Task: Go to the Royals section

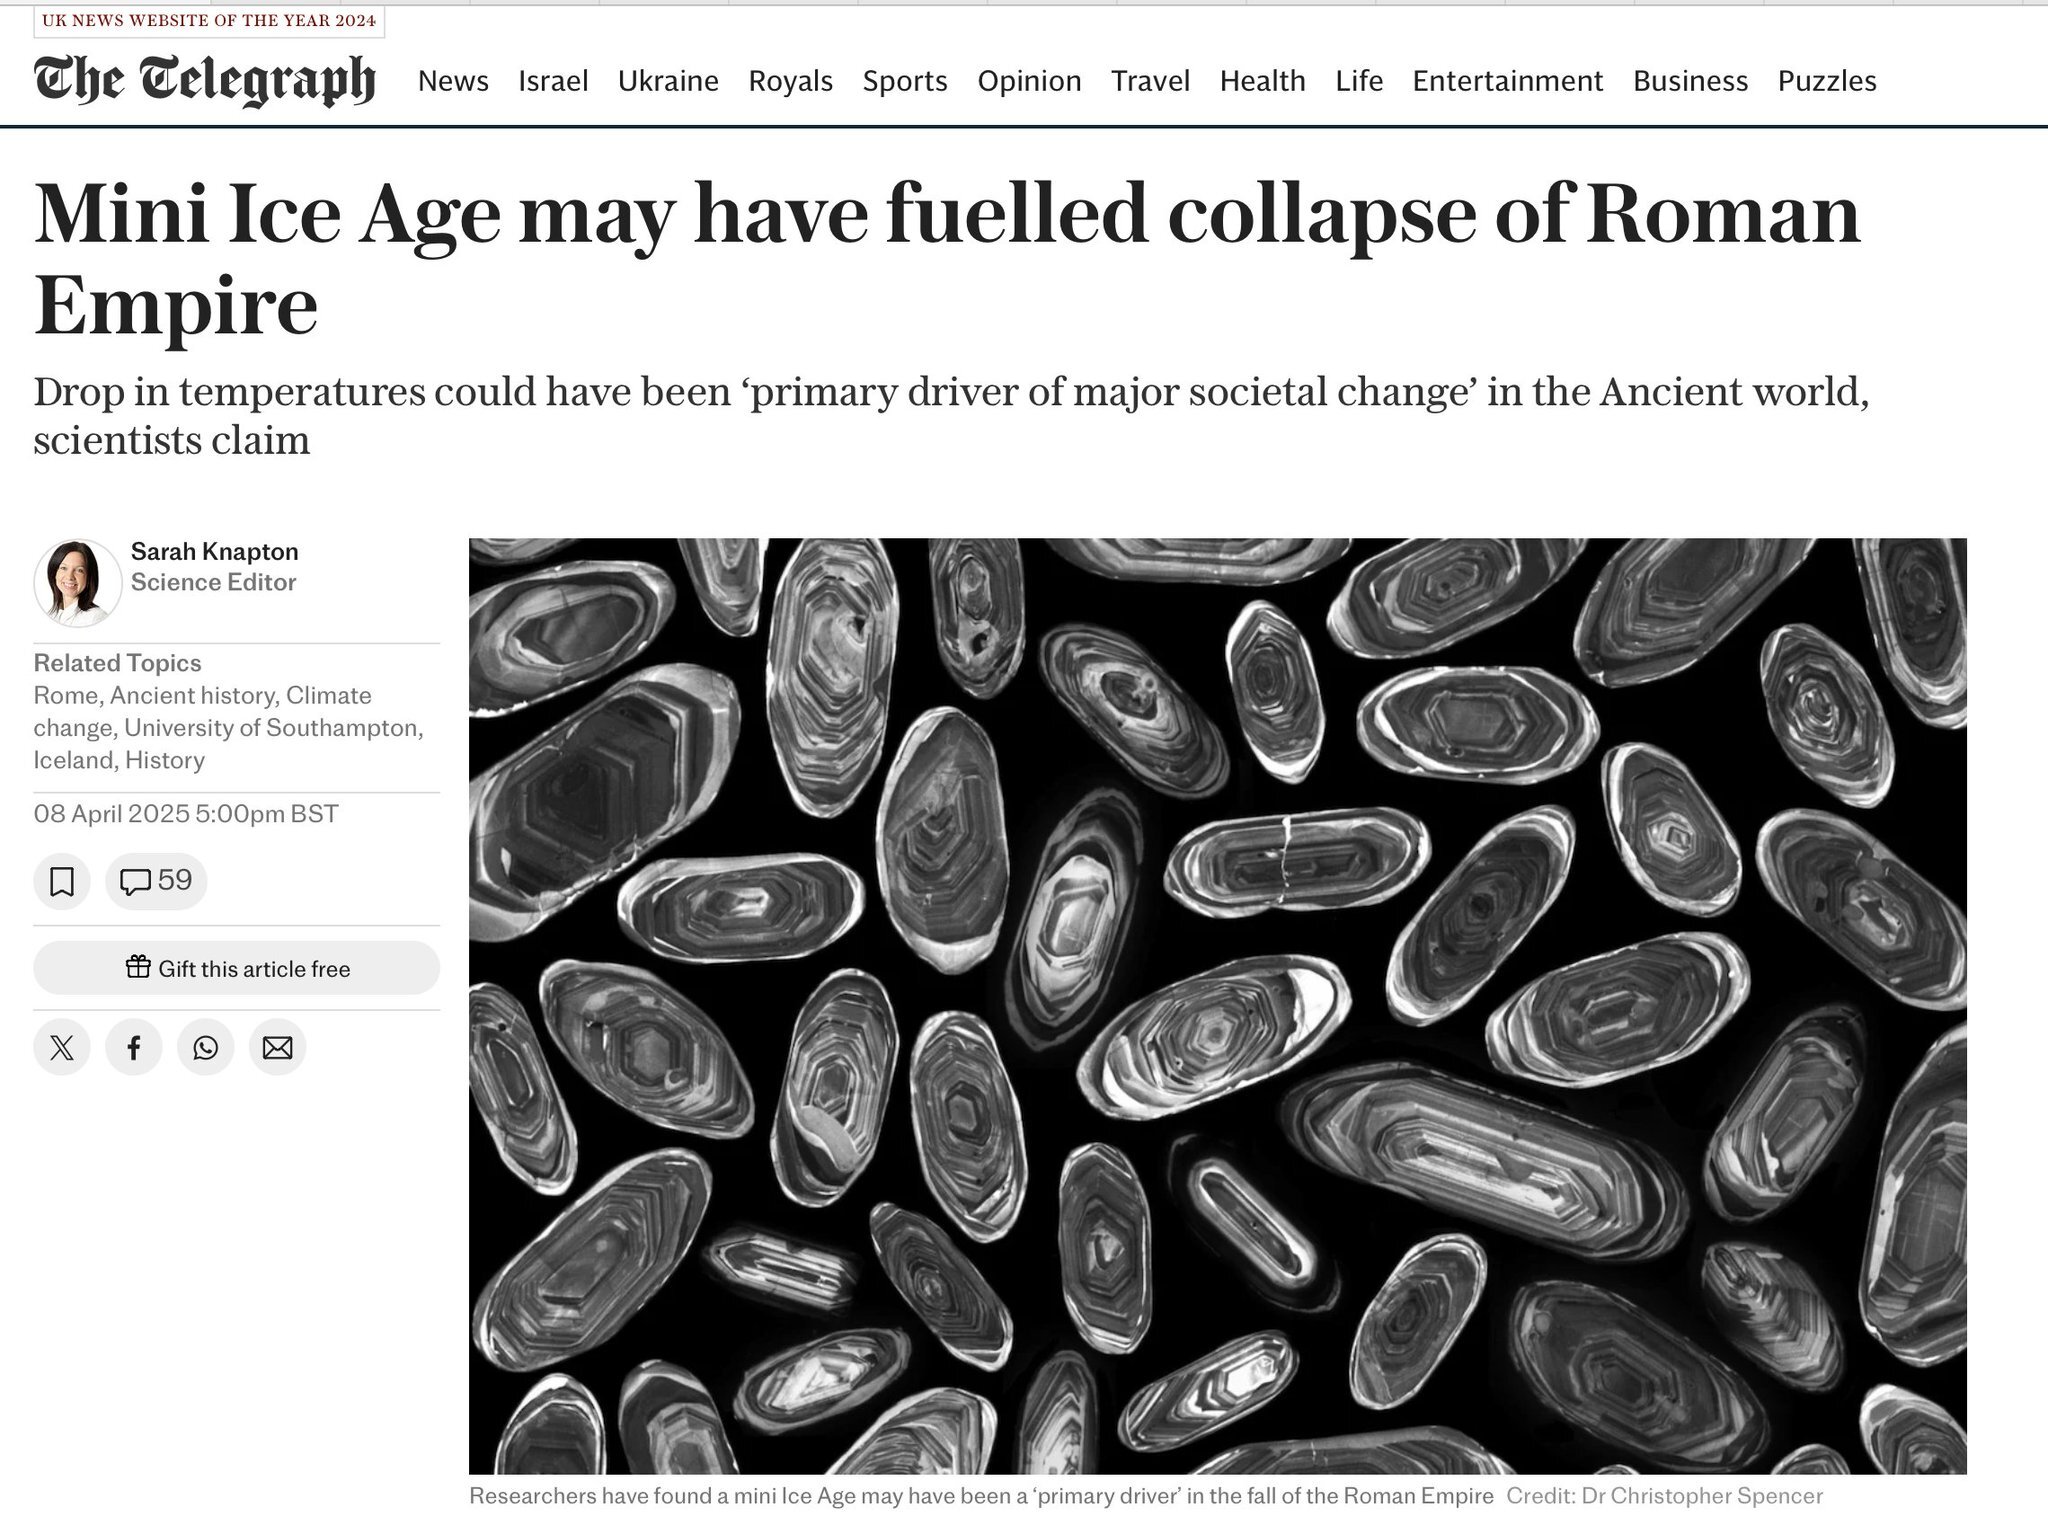Action: [790, 81]
